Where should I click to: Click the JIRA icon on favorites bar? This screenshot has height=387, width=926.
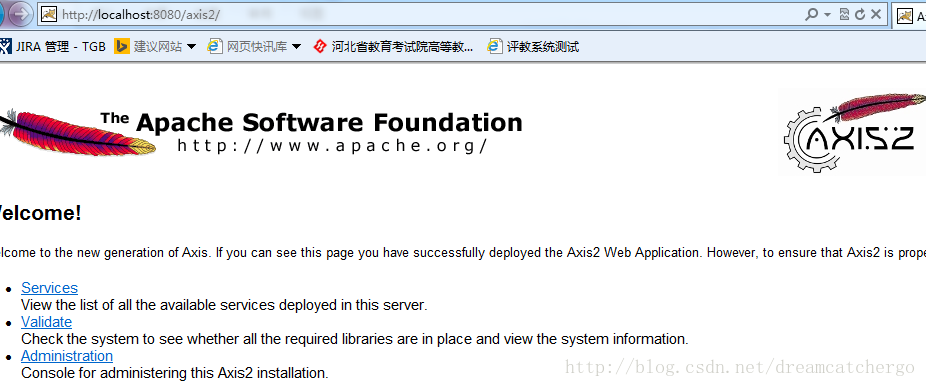tap(5, 46)
